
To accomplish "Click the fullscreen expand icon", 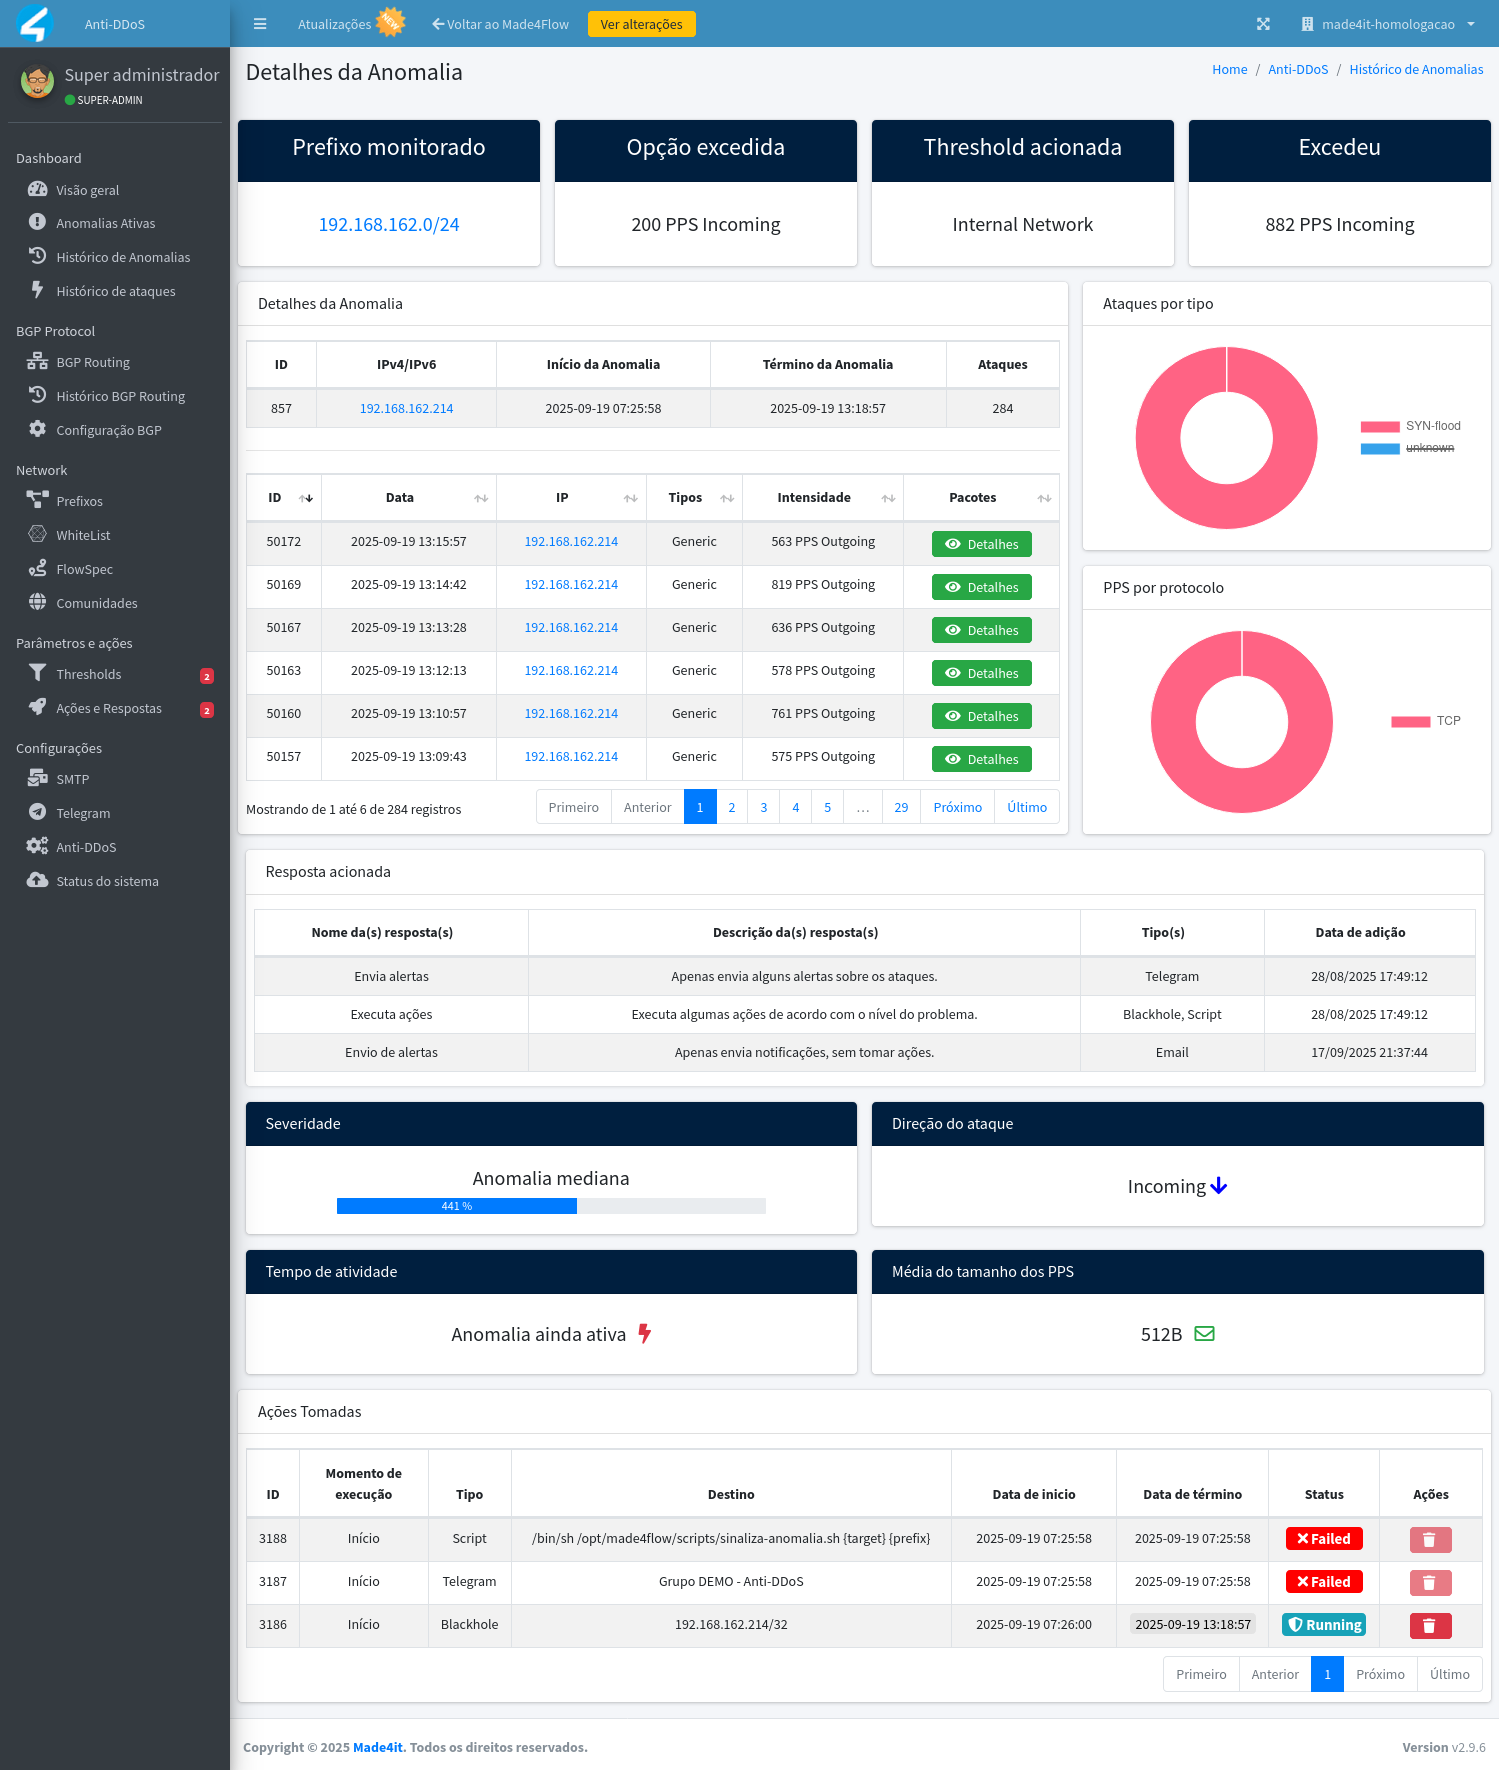I will click(1263, 24).
